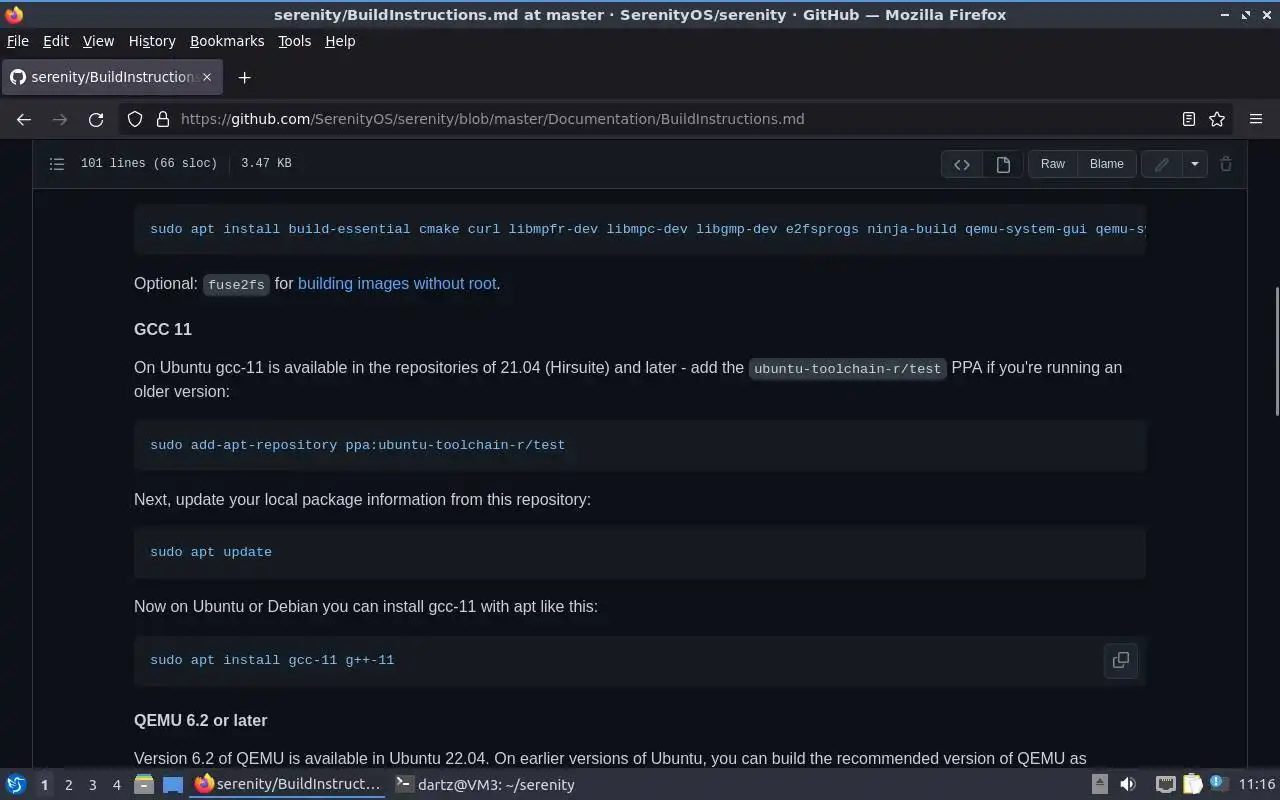Open the clipboard manager tray icon
The image size is (1280, 800).
pos(1192,785)
